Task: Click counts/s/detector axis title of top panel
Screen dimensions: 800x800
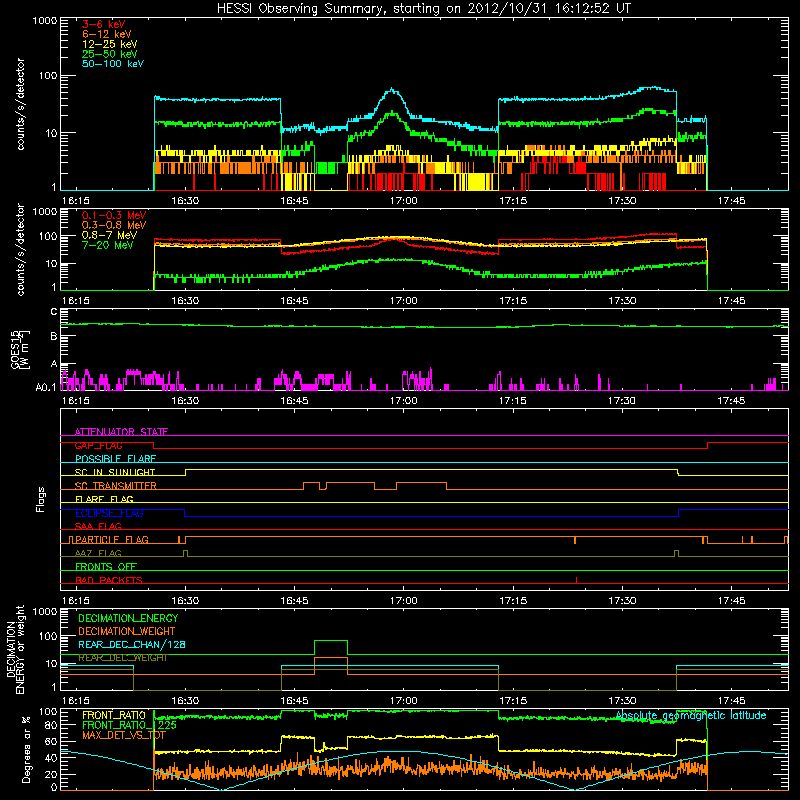Action: [20, 104]
